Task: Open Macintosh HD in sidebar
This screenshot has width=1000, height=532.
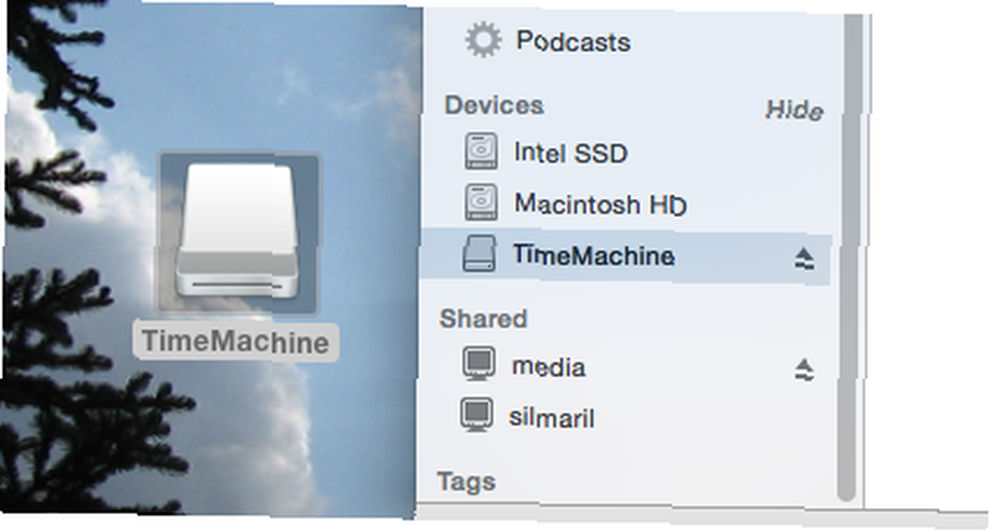Action: (600, 205)
